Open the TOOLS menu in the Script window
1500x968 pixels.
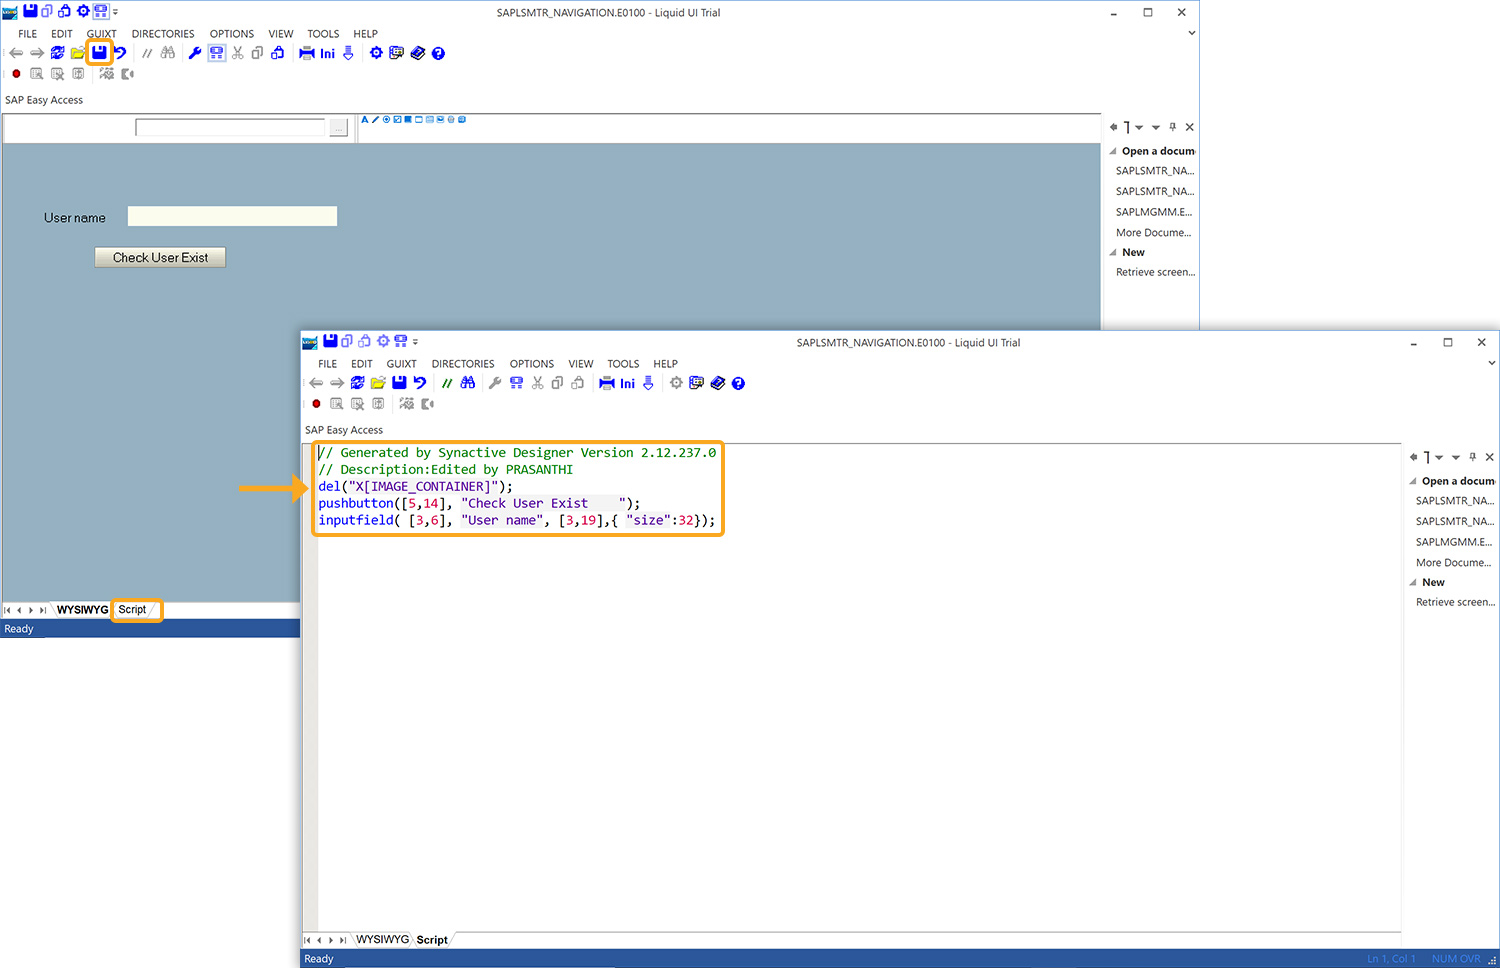pos(623,364)
